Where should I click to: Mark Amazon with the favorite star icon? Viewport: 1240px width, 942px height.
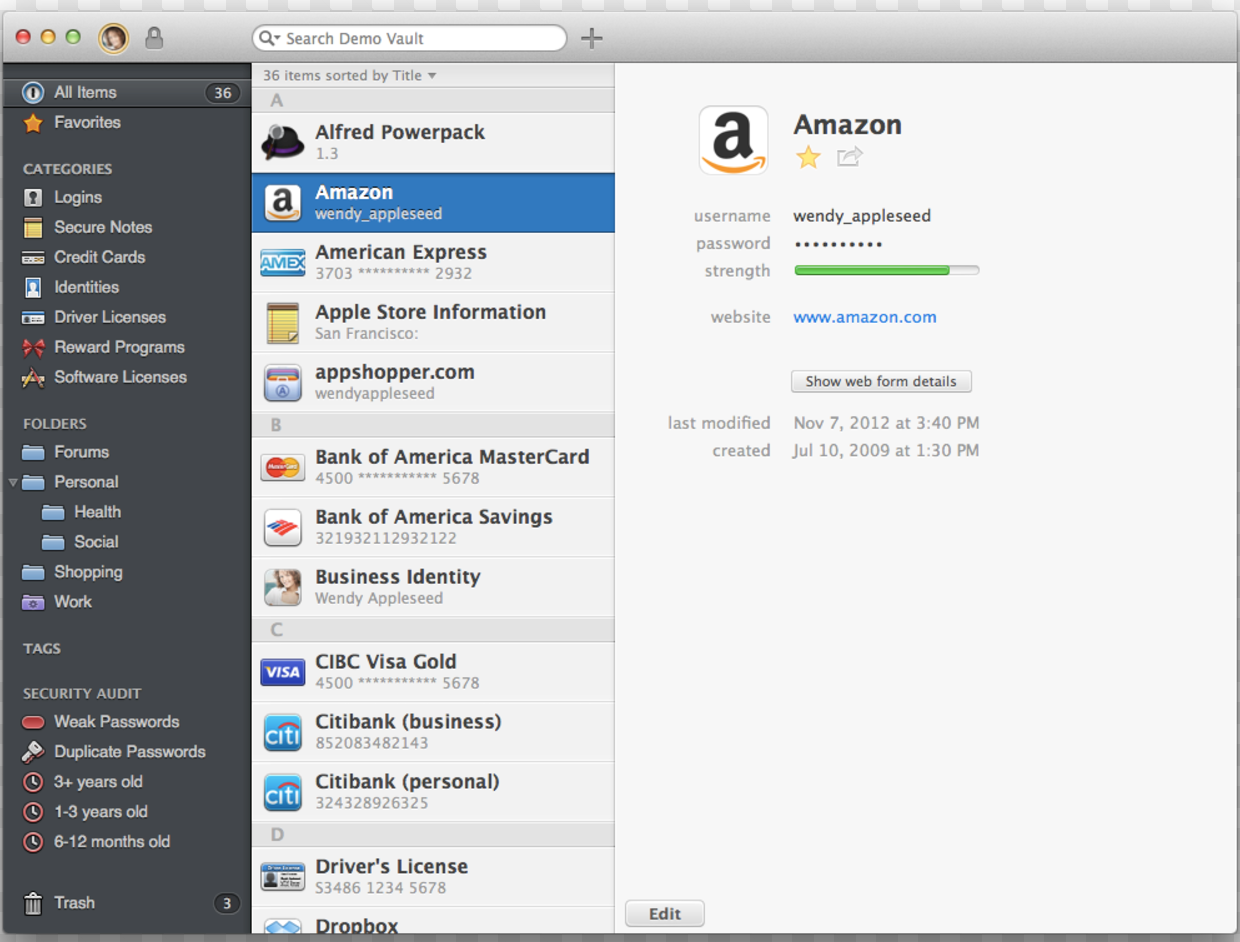tap(808, 157)
